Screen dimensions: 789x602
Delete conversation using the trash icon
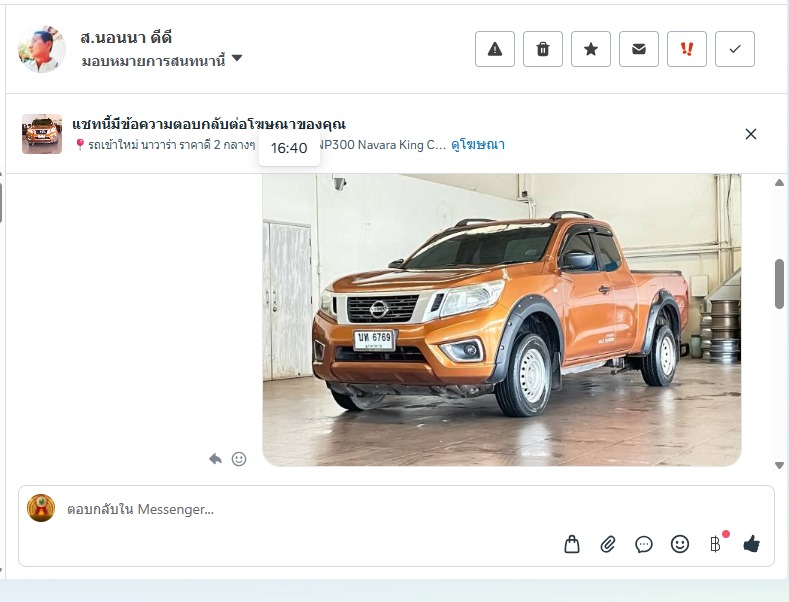(x=543, y=49)
